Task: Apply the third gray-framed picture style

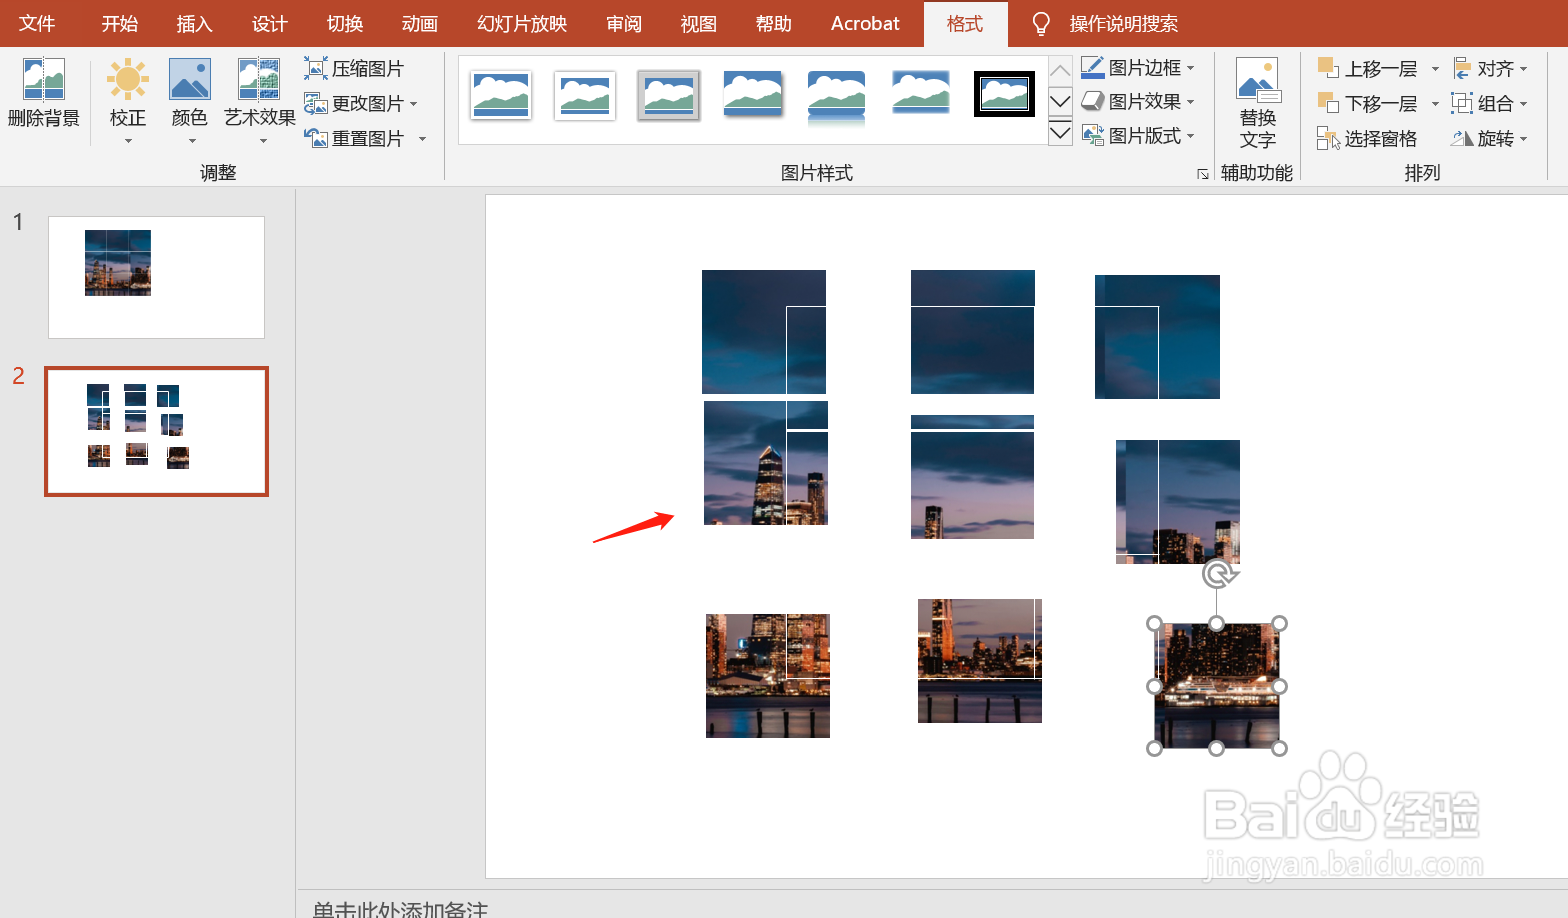Action: [669, 96]
